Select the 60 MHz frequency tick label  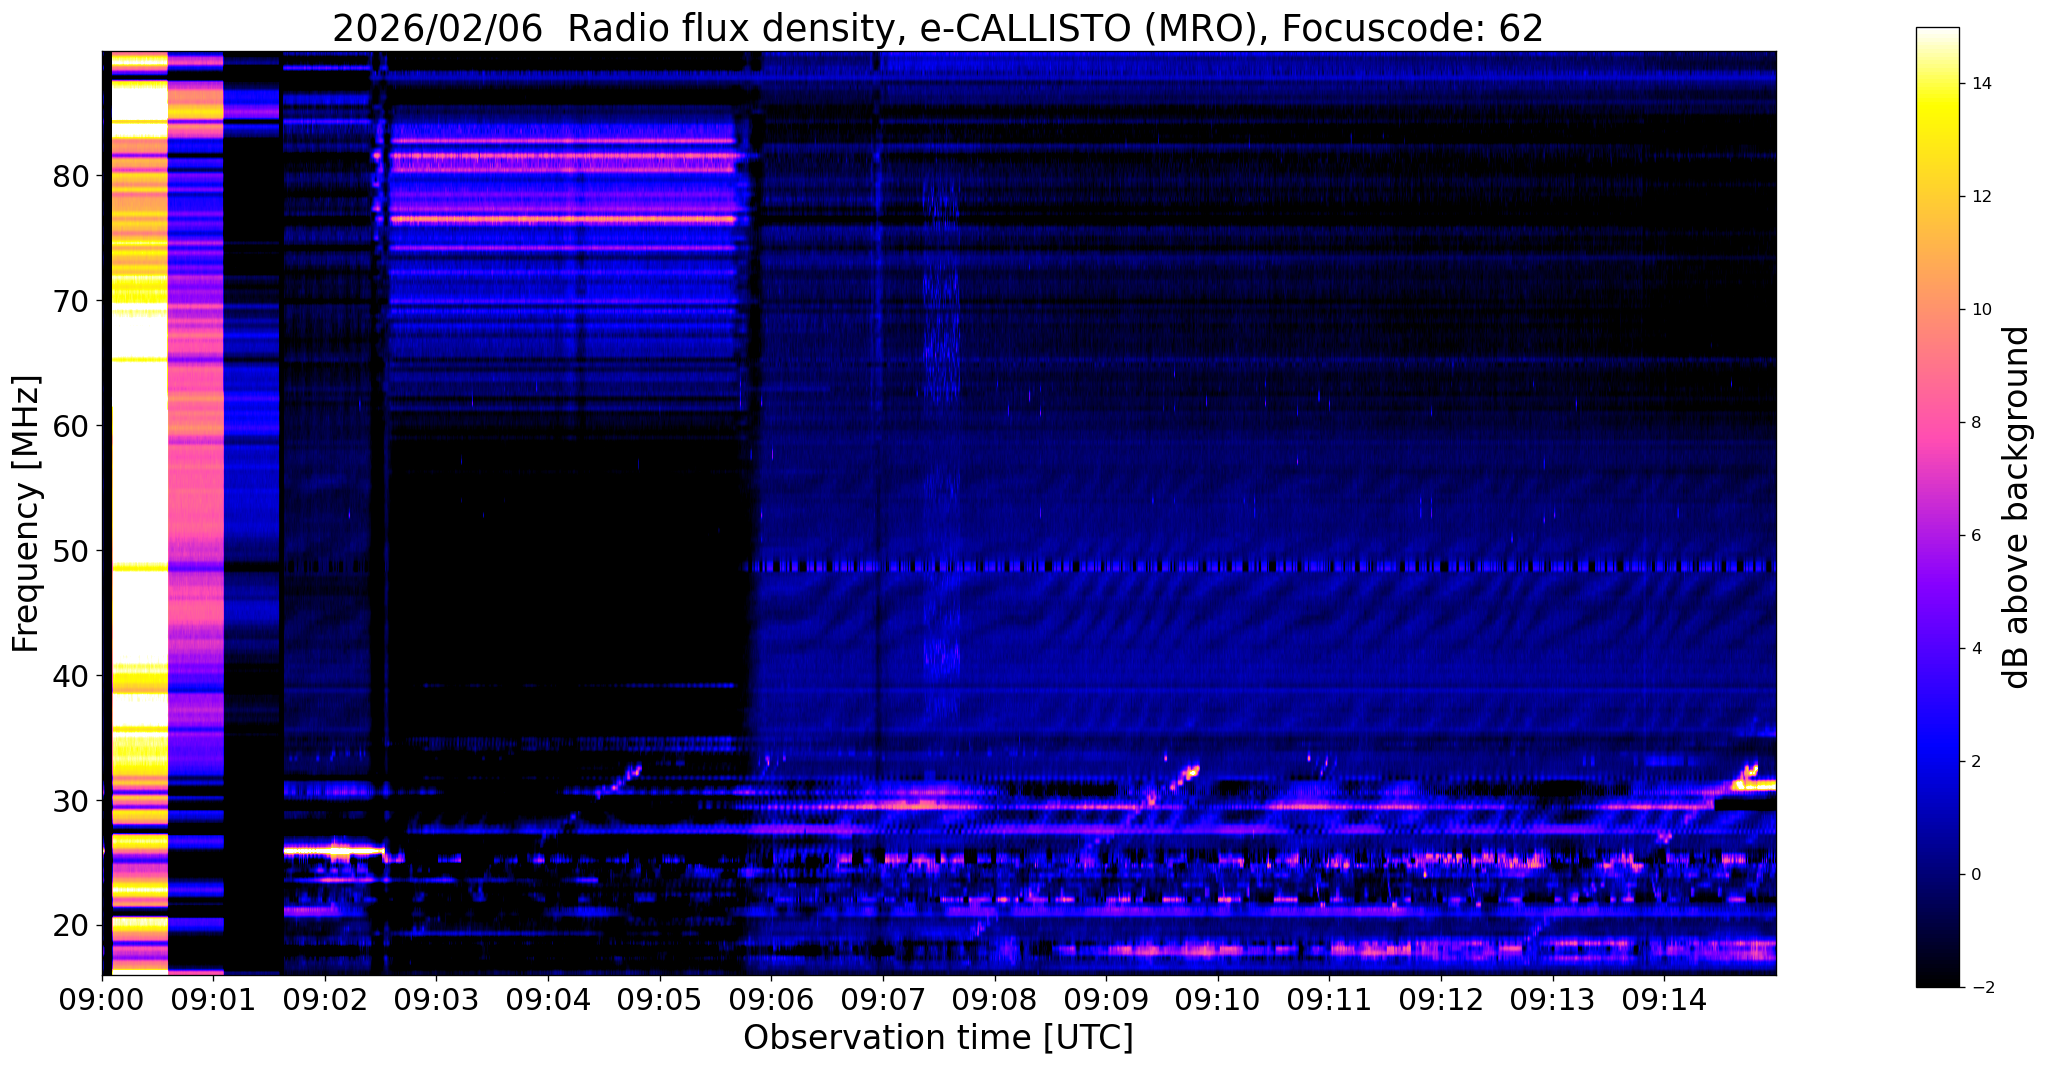pos(71,426)
